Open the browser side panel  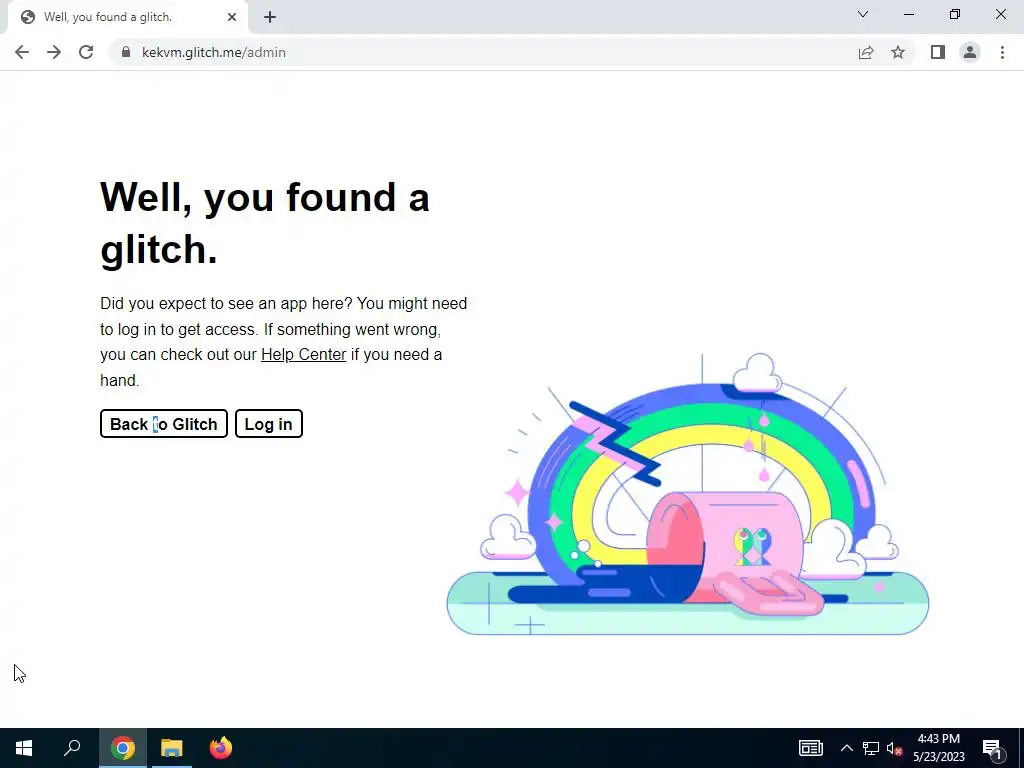pos(938,52)
